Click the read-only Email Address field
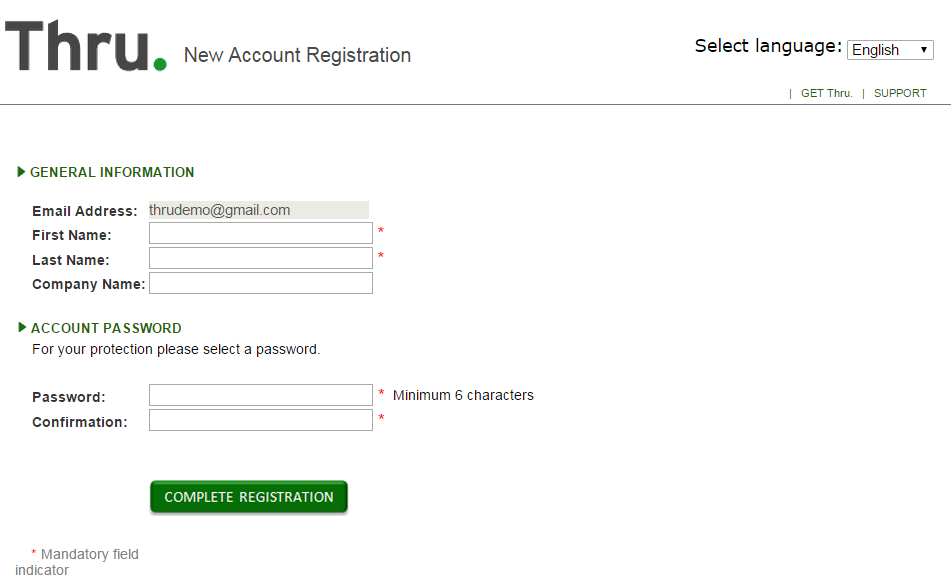The image size is (951, 588). click(x=259, y=210)
